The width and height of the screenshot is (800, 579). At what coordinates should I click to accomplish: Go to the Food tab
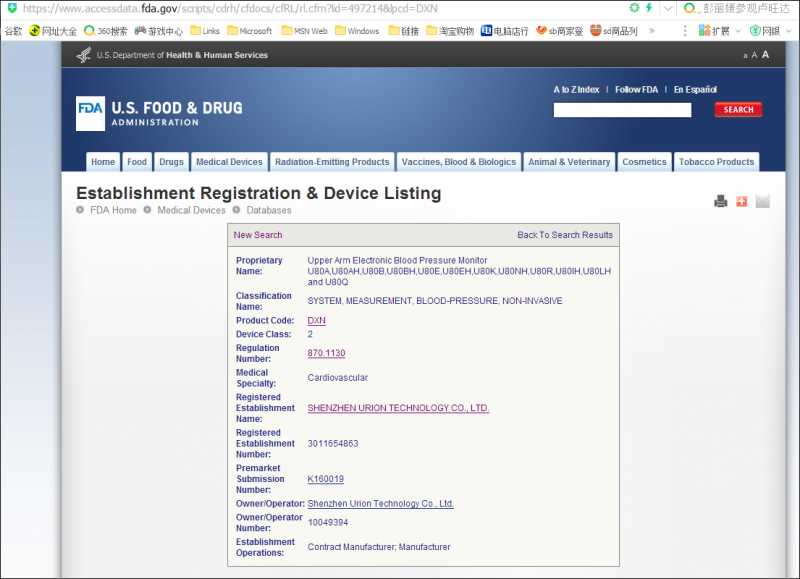pyautogui.click(x=137, y=162)
